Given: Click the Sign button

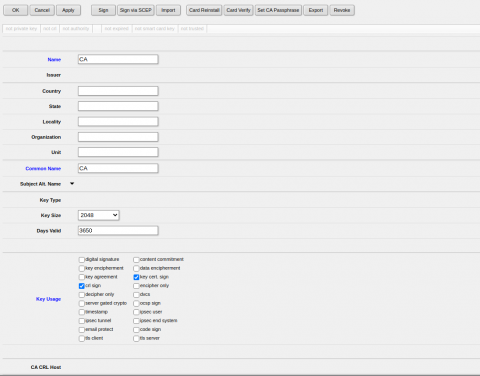Looking at the screenshot, I should (103, 10).
